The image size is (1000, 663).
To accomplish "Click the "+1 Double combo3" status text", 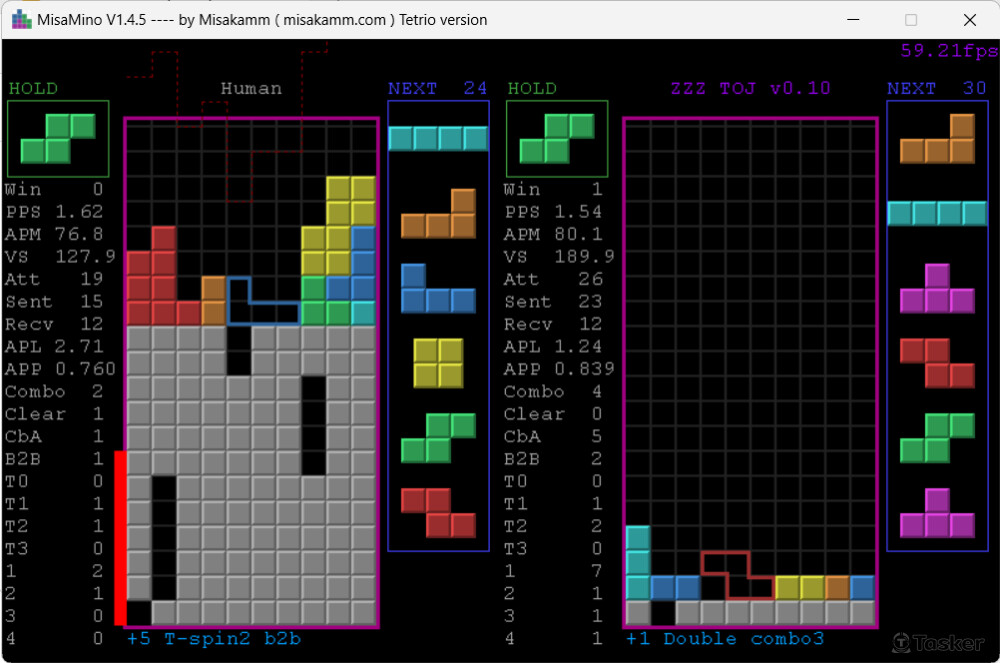I will point(724,639).
